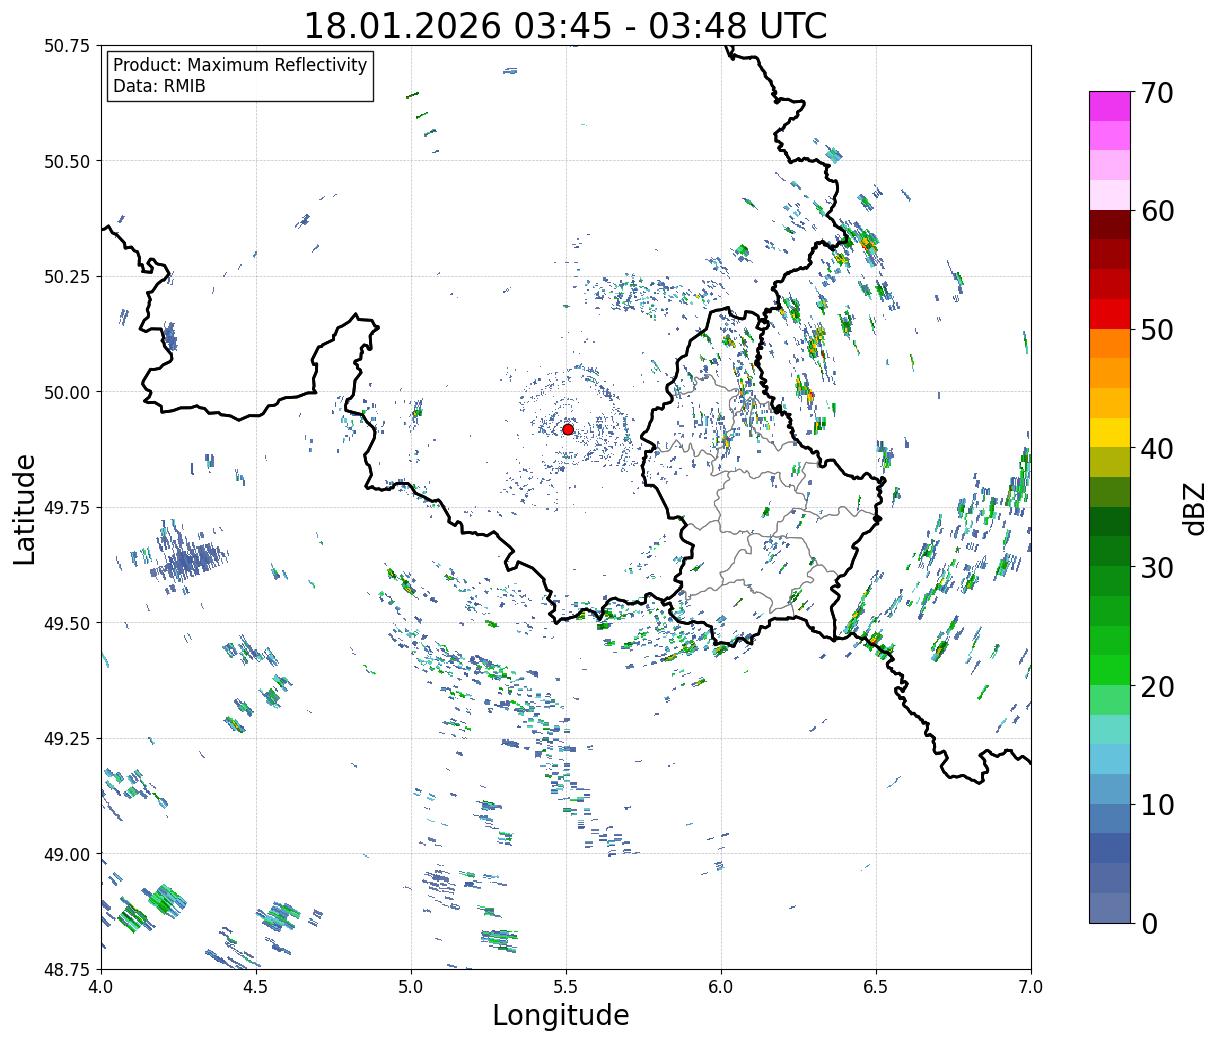This screenshot has height=1040, width=1219.
Task: Click the longitude tick label '5.0'
Action: point(411,987)
